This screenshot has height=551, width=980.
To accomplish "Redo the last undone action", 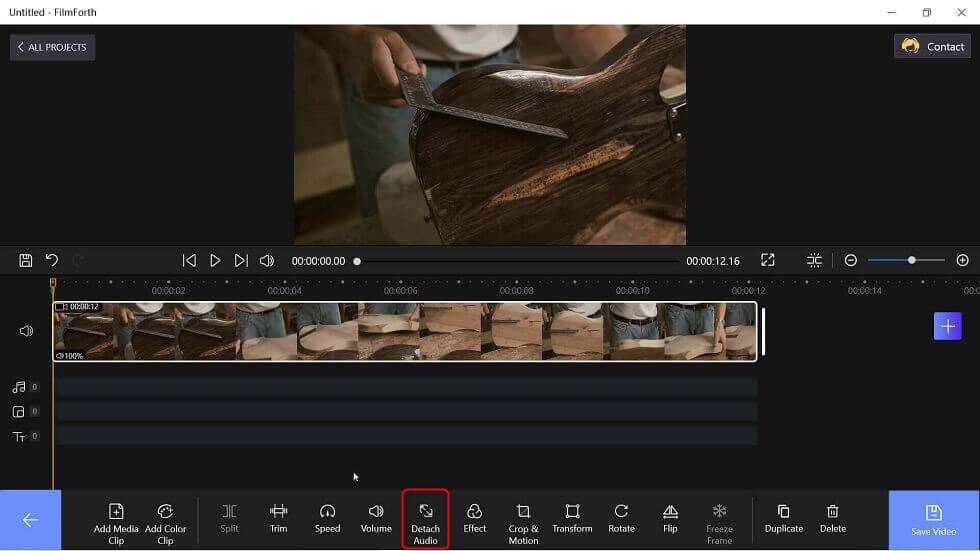I will pos(78,261).
